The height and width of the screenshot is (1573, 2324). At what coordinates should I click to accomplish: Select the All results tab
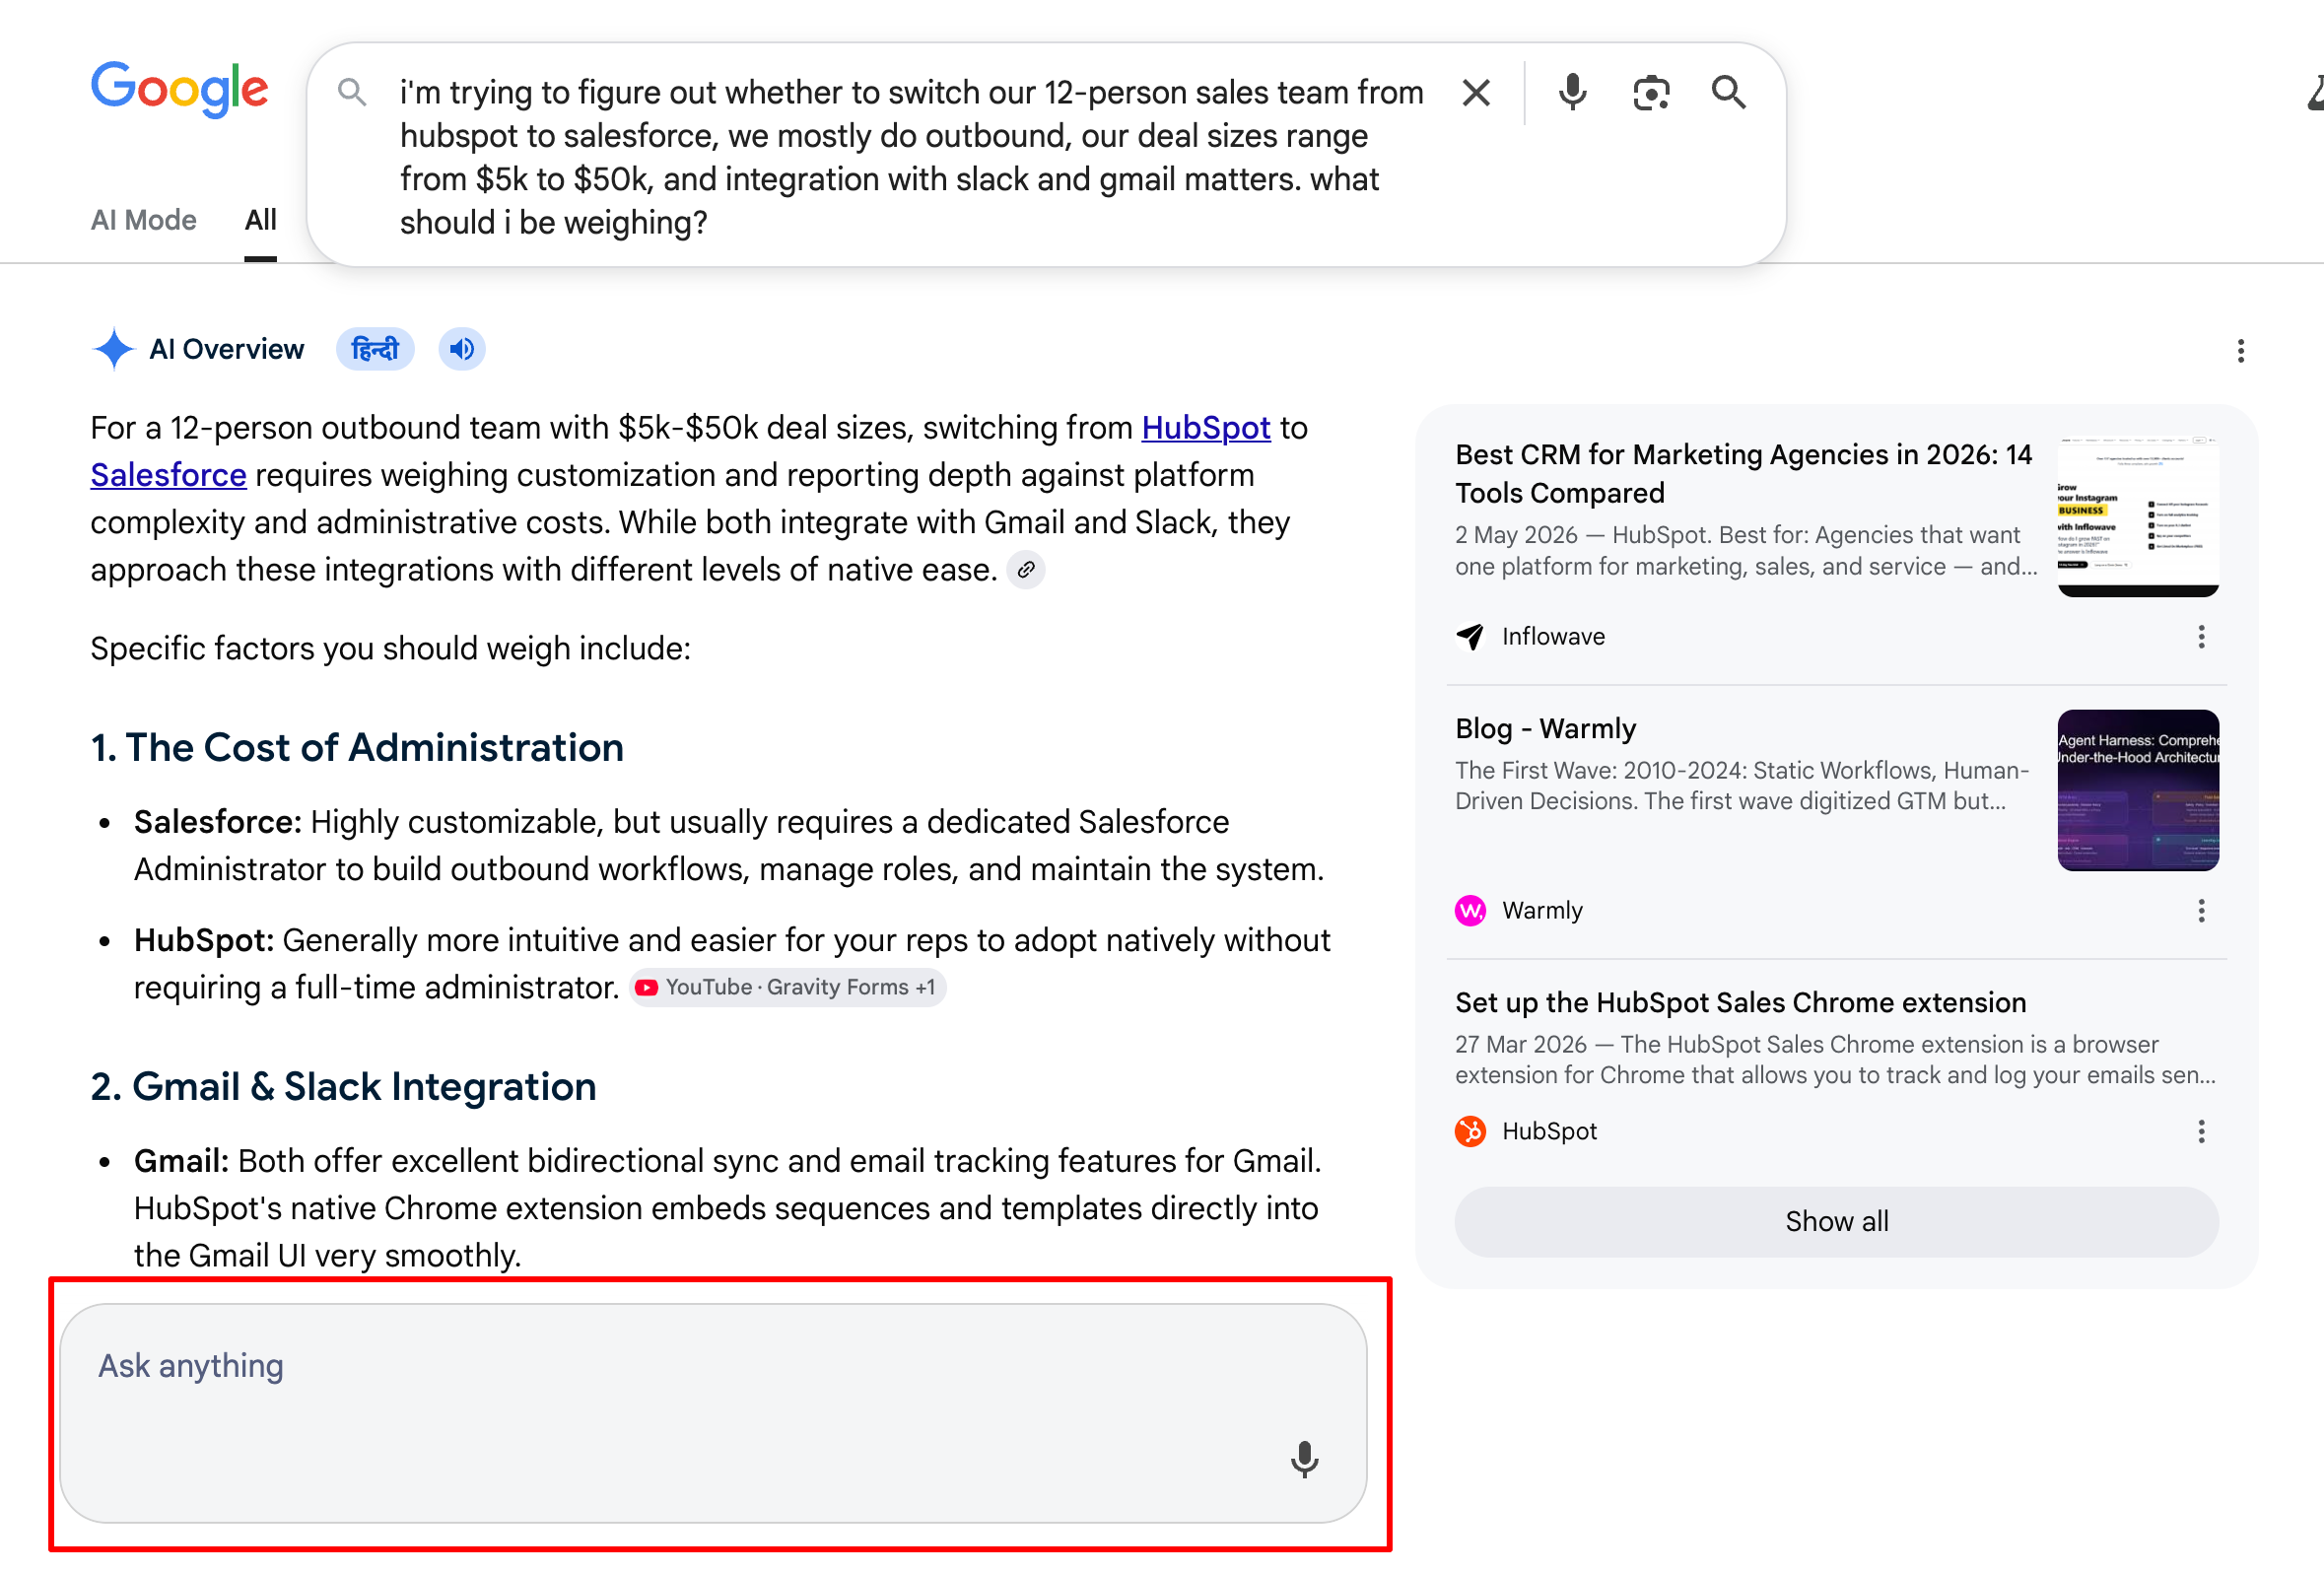click(x=260, y=220)
